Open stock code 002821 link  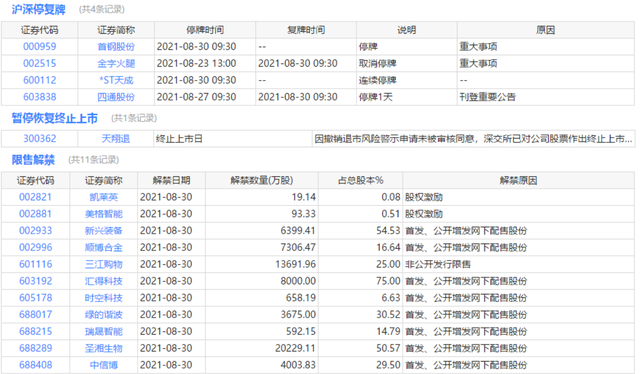click(x=36, y=197)
